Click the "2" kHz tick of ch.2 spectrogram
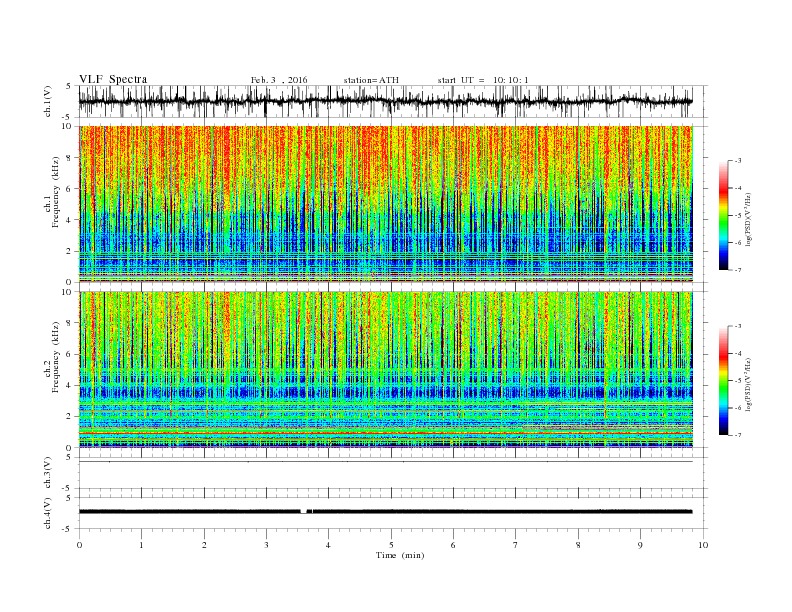The height and width of the screenshot is (612, 792). coord(70,417)
